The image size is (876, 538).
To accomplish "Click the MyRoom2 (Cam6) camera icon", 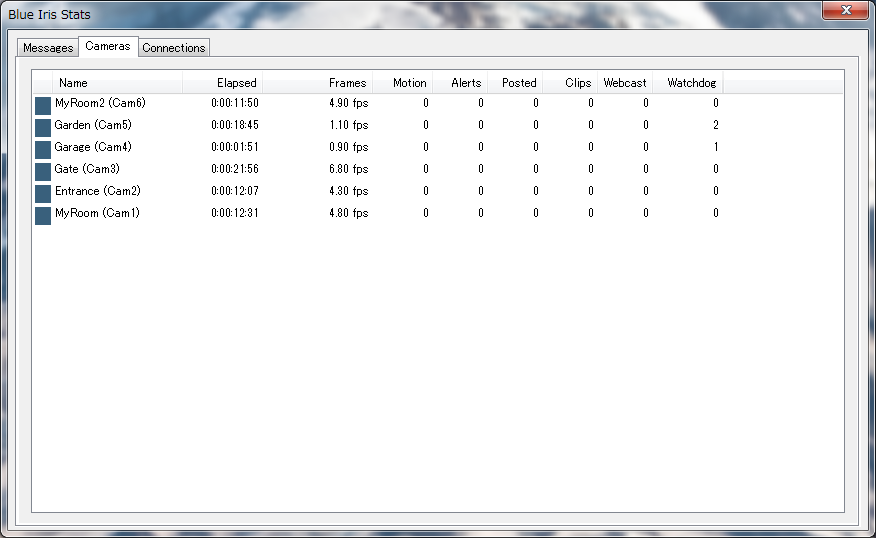I will (x=43, y=106).
